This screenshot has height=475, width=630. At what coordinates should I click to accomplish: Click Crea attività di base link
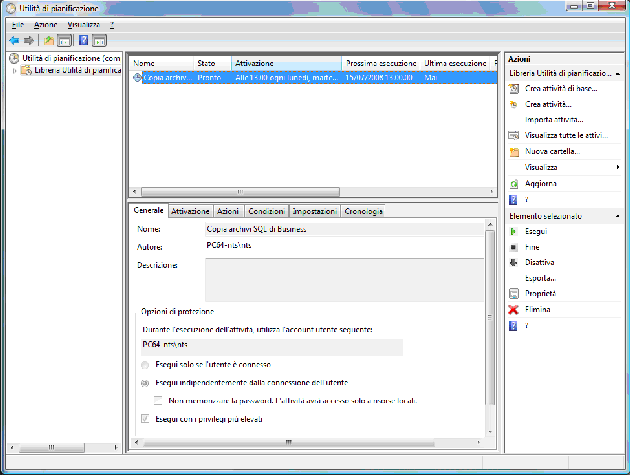pyautogui.click(x=561, y=88)
